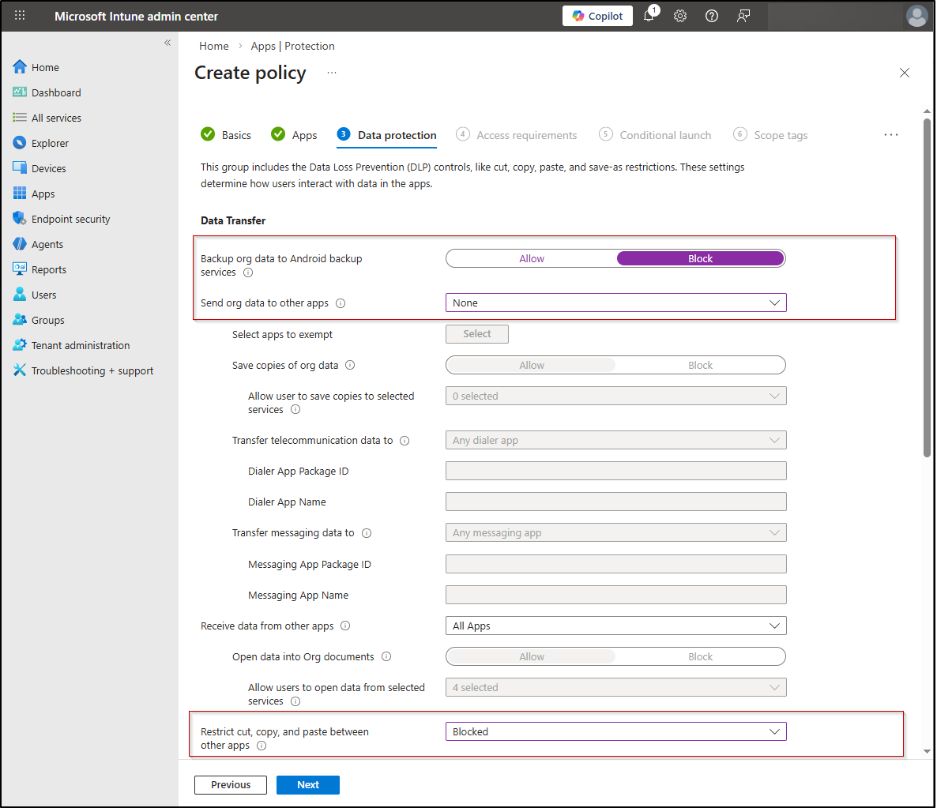This screenshot has width=936, height=808.
Task: Click the Previous button
Action: click(230, 785)
